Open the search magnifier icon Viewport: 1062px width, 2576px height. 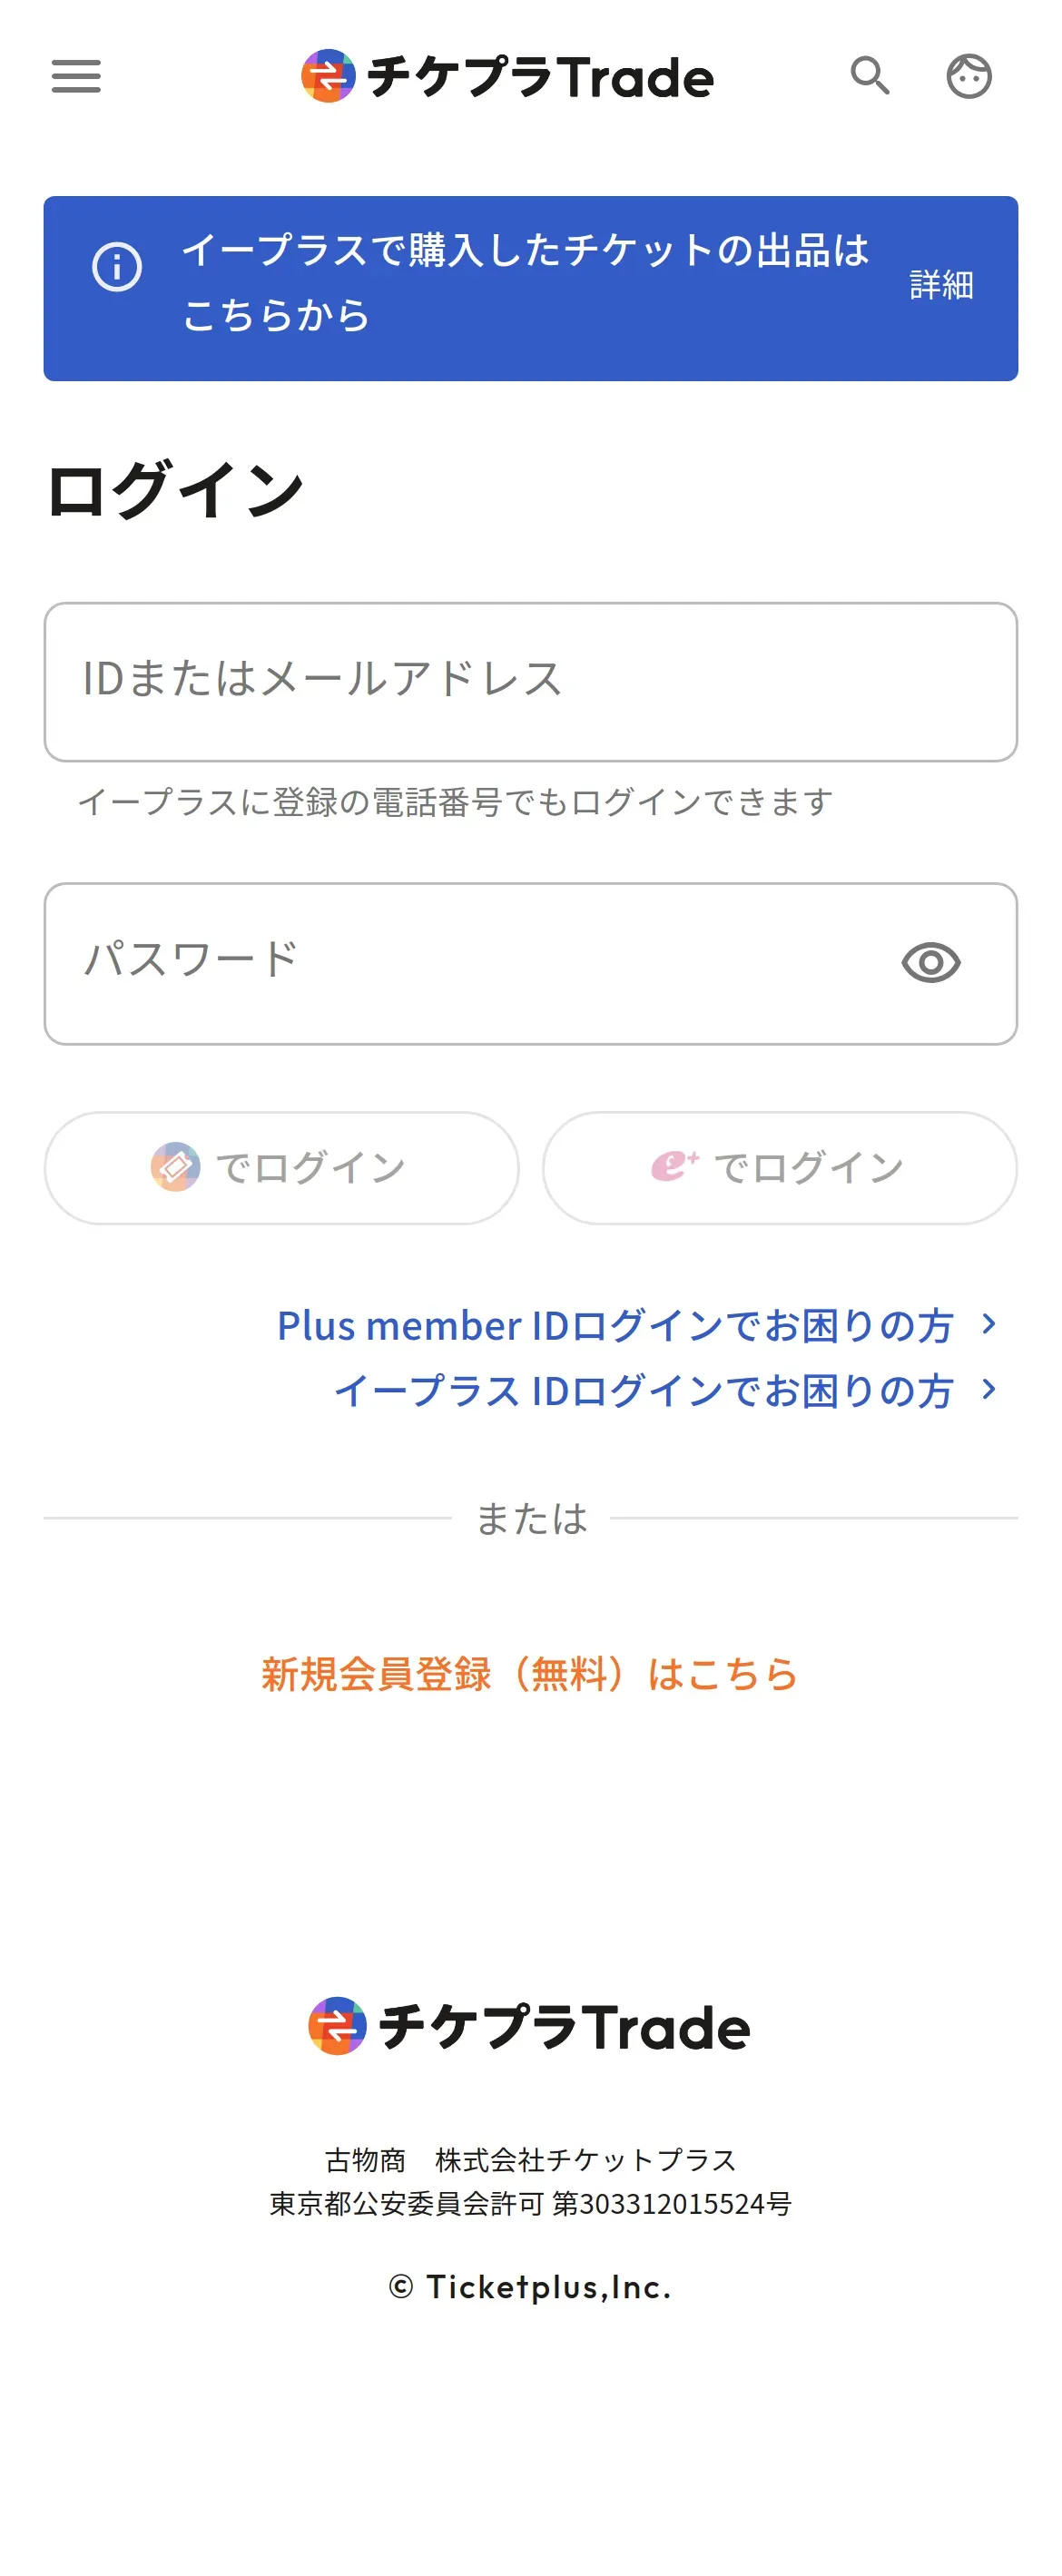[x=869, y=76]
